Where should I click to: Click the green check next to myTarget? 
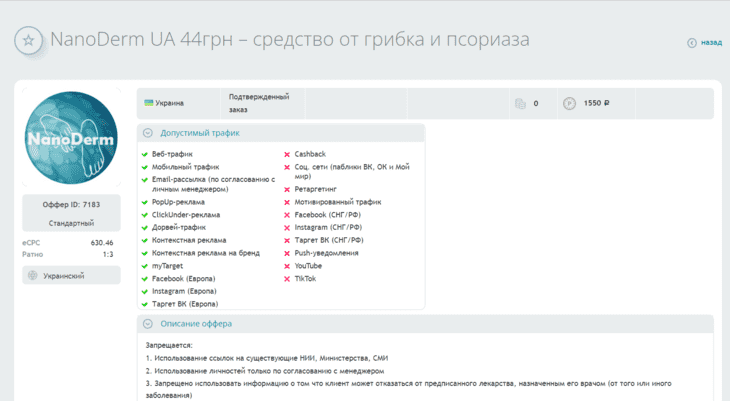(145, 266)
